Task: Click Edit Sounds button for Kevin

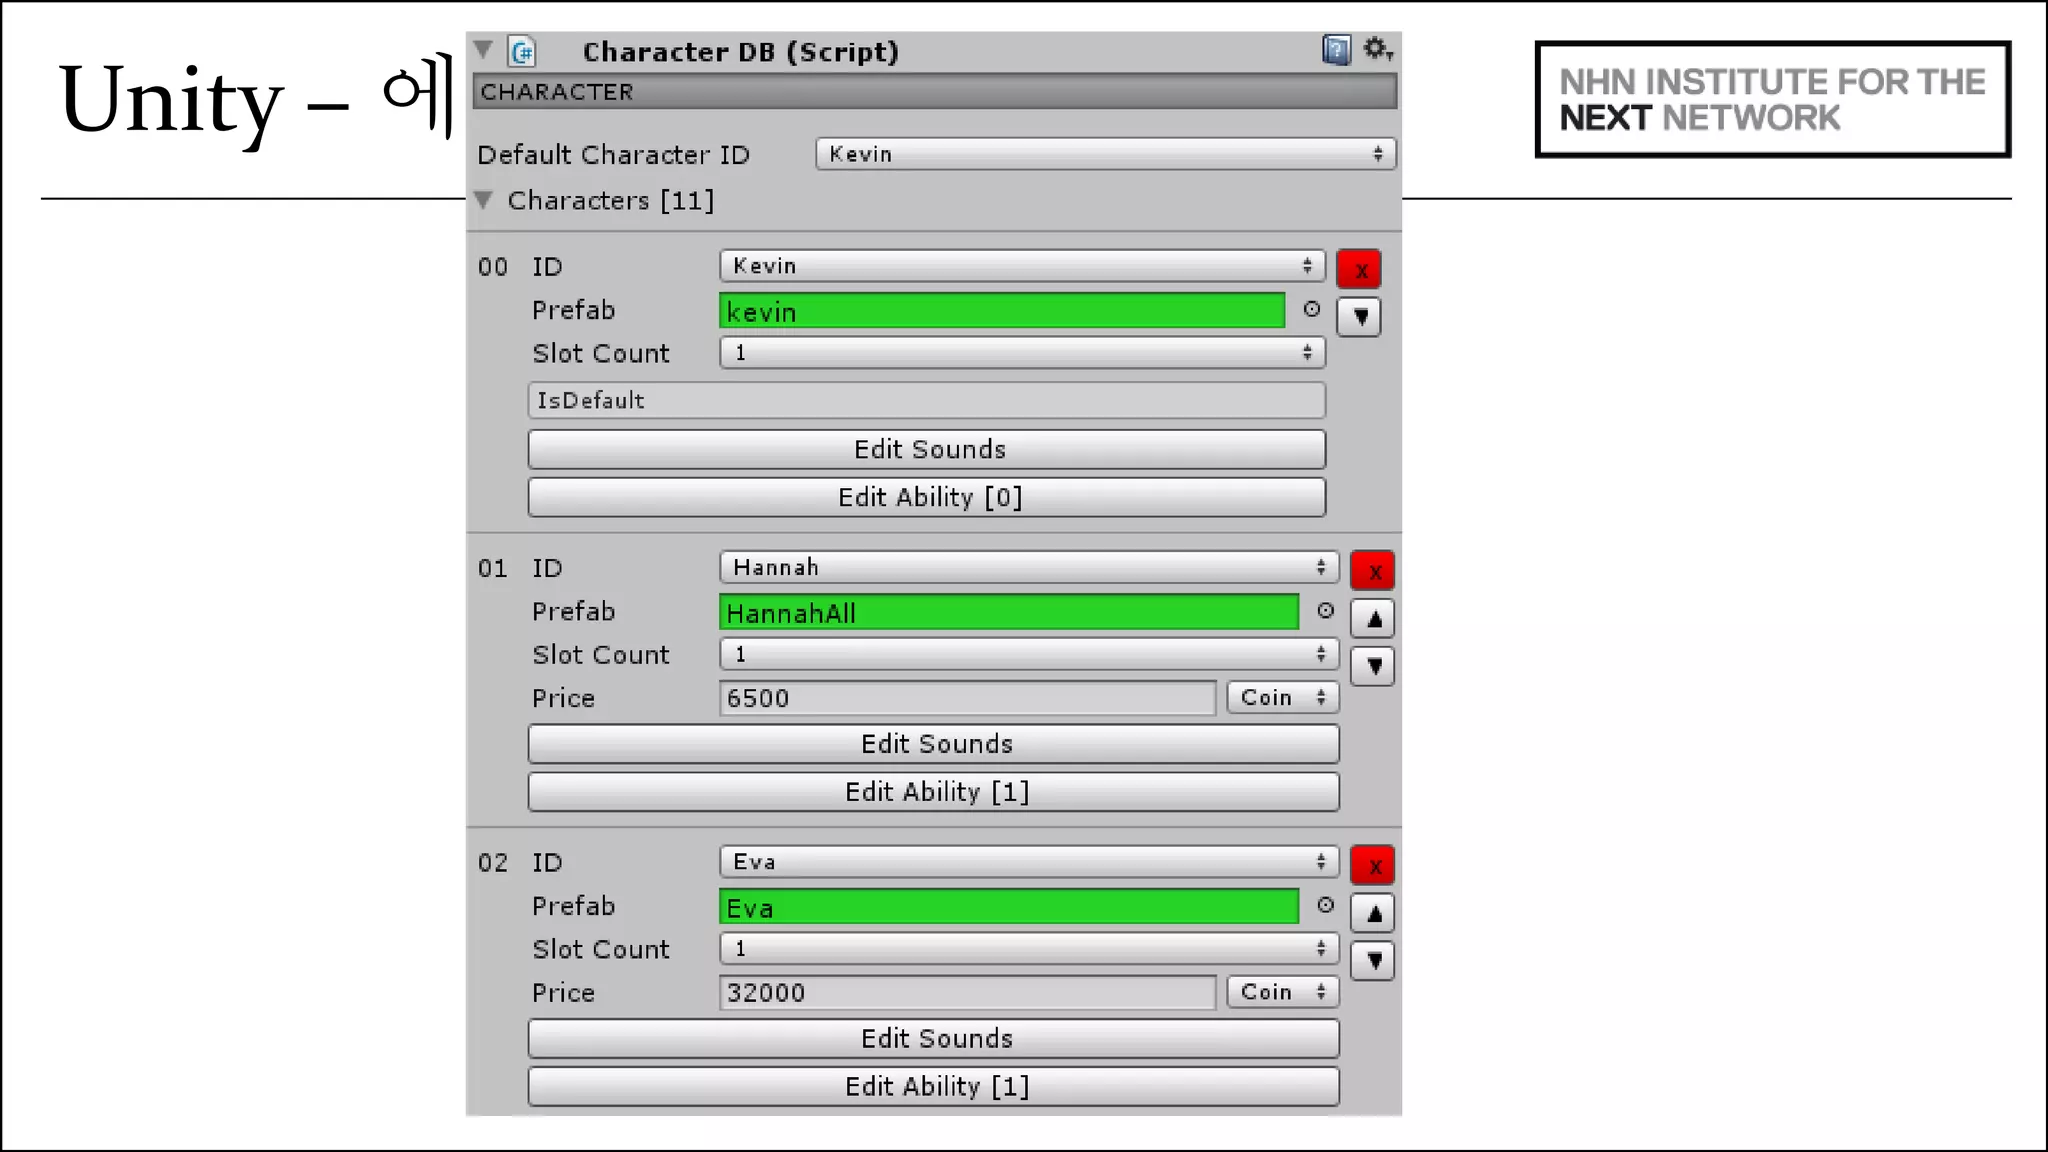Action: click(926, 450)
